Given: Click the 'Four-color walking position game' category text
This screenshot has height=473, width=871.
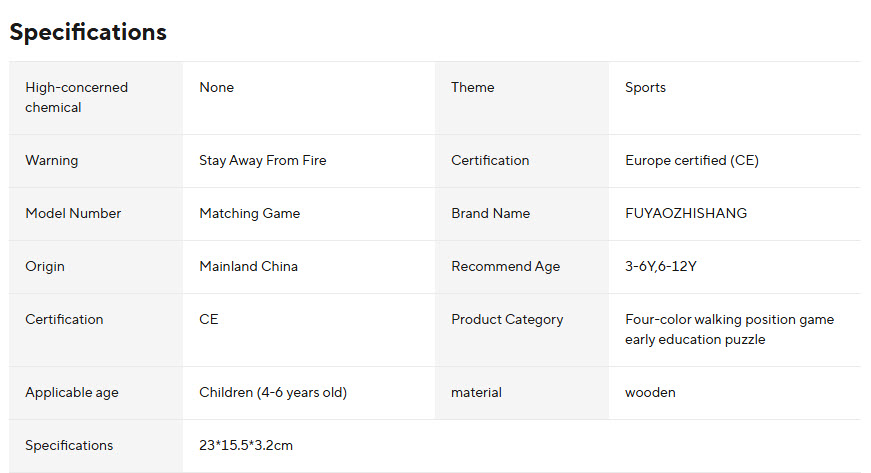Looking at the screenshot, I should click(729, 319).
